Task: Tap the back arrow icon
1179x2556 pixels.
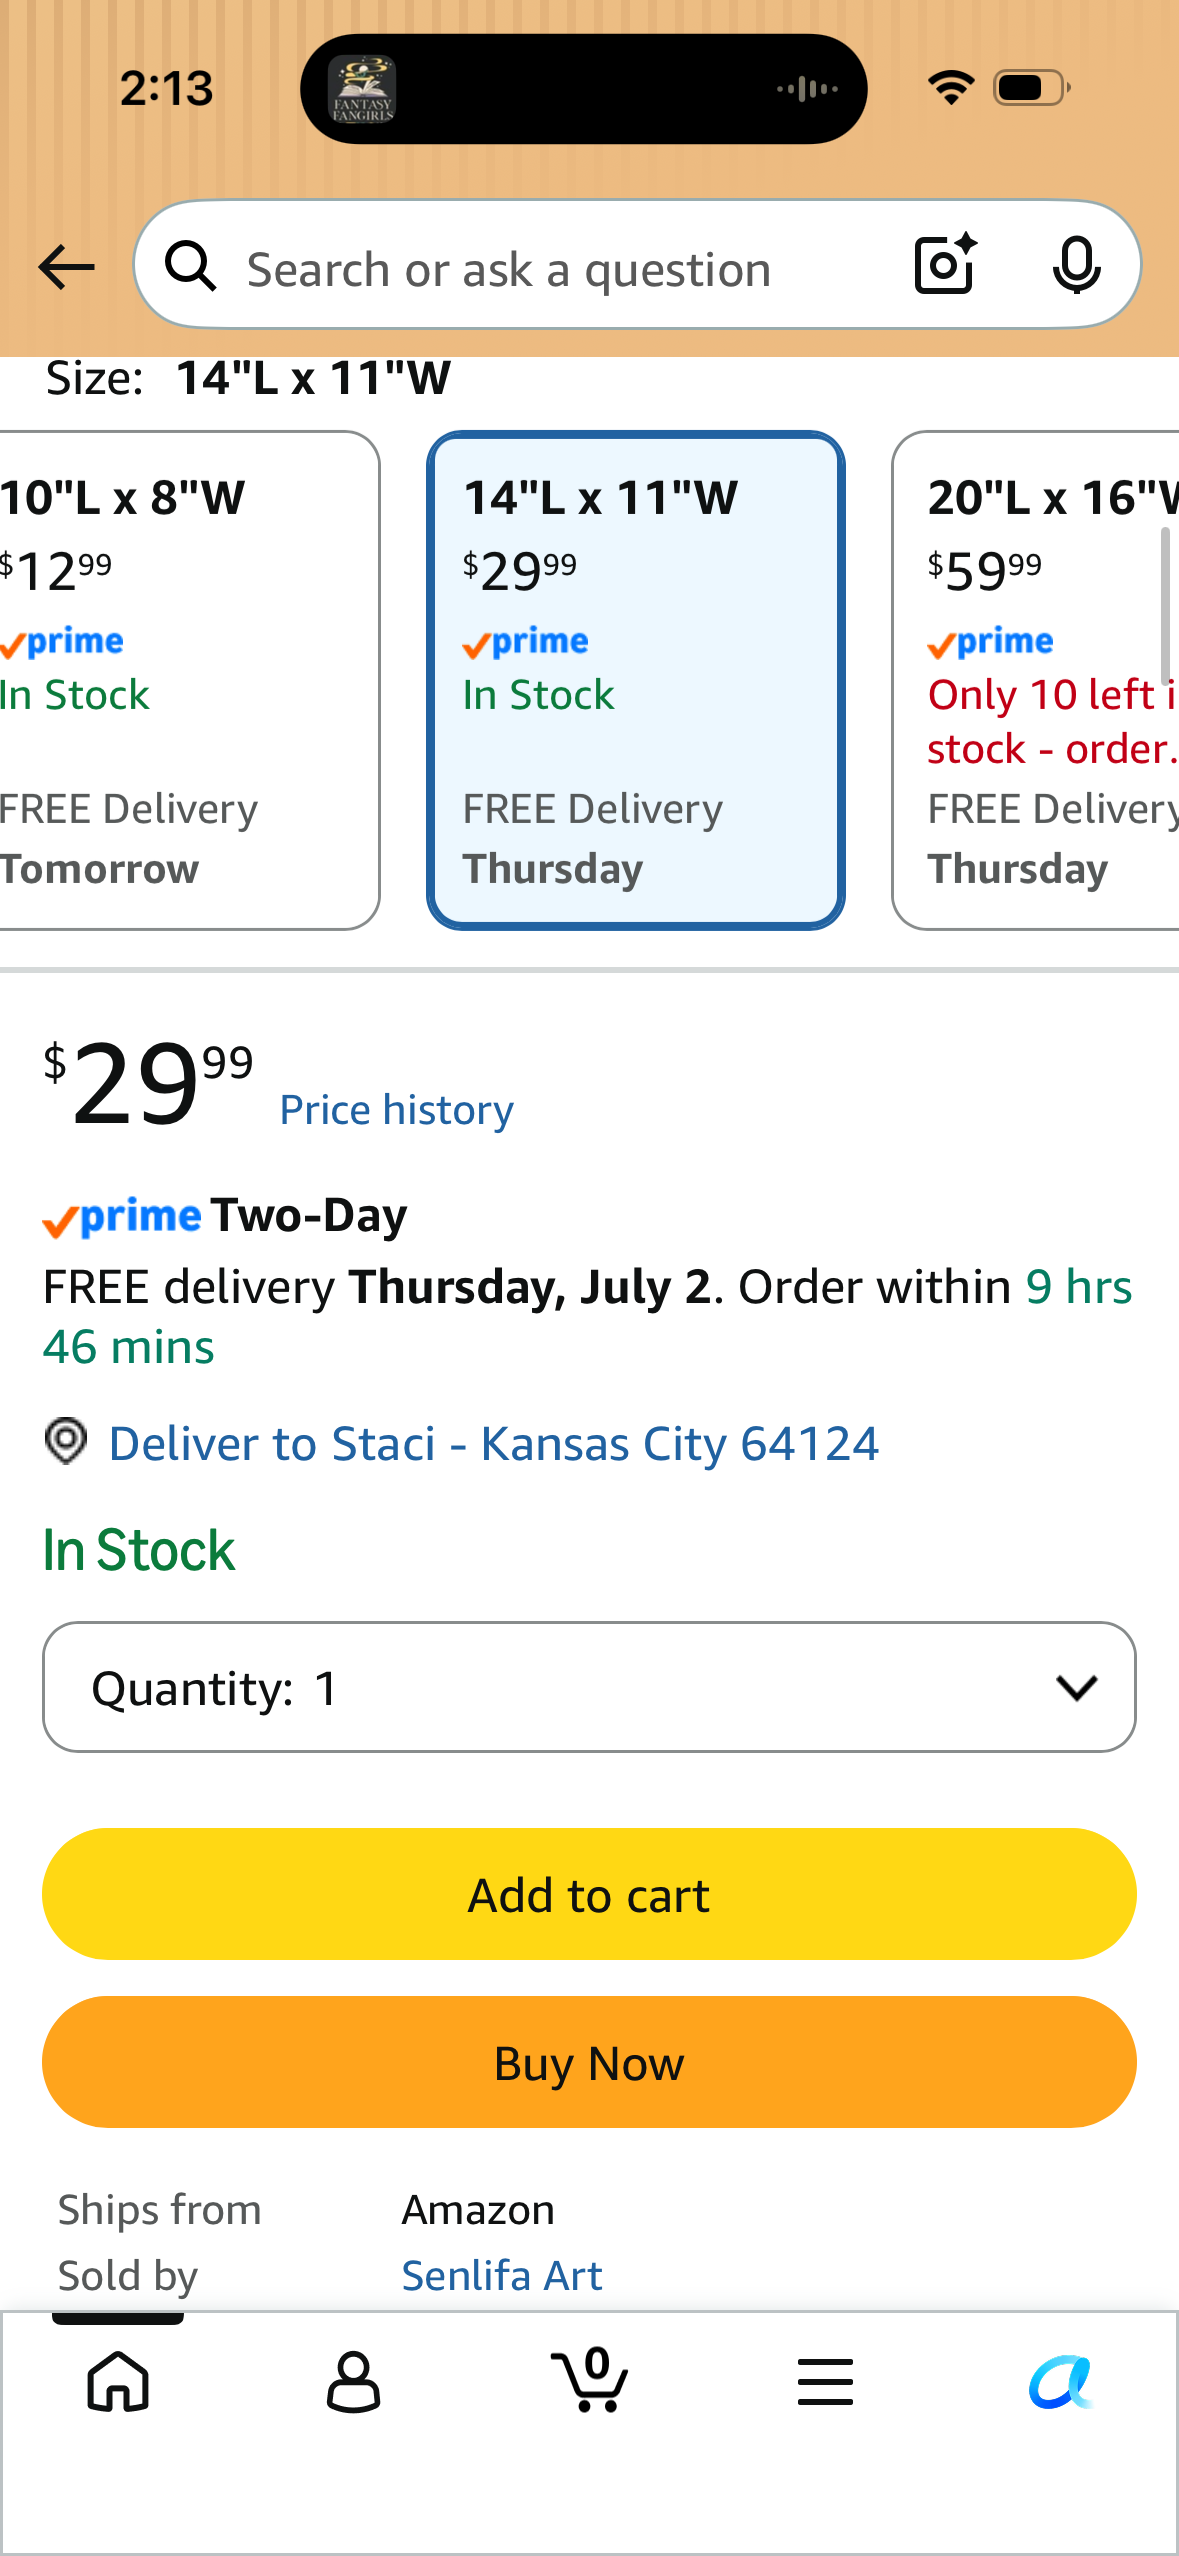Action: (x=66, y=268)
